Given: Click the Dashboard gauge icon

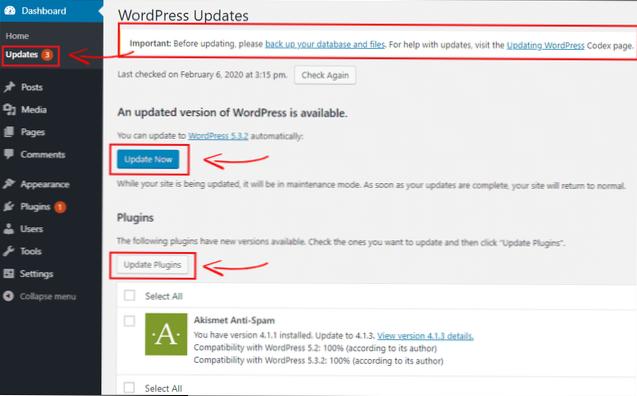Looking at the screenshot, I should [x=10, y=10].
